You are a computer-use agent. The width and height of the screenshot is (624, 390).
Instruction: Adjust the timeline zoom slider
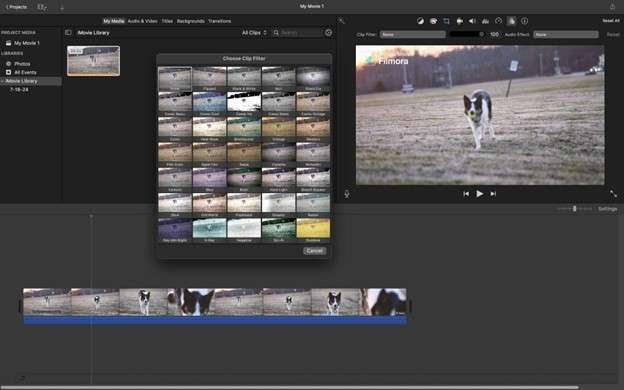pyautogui.click(x=574, y=209)
